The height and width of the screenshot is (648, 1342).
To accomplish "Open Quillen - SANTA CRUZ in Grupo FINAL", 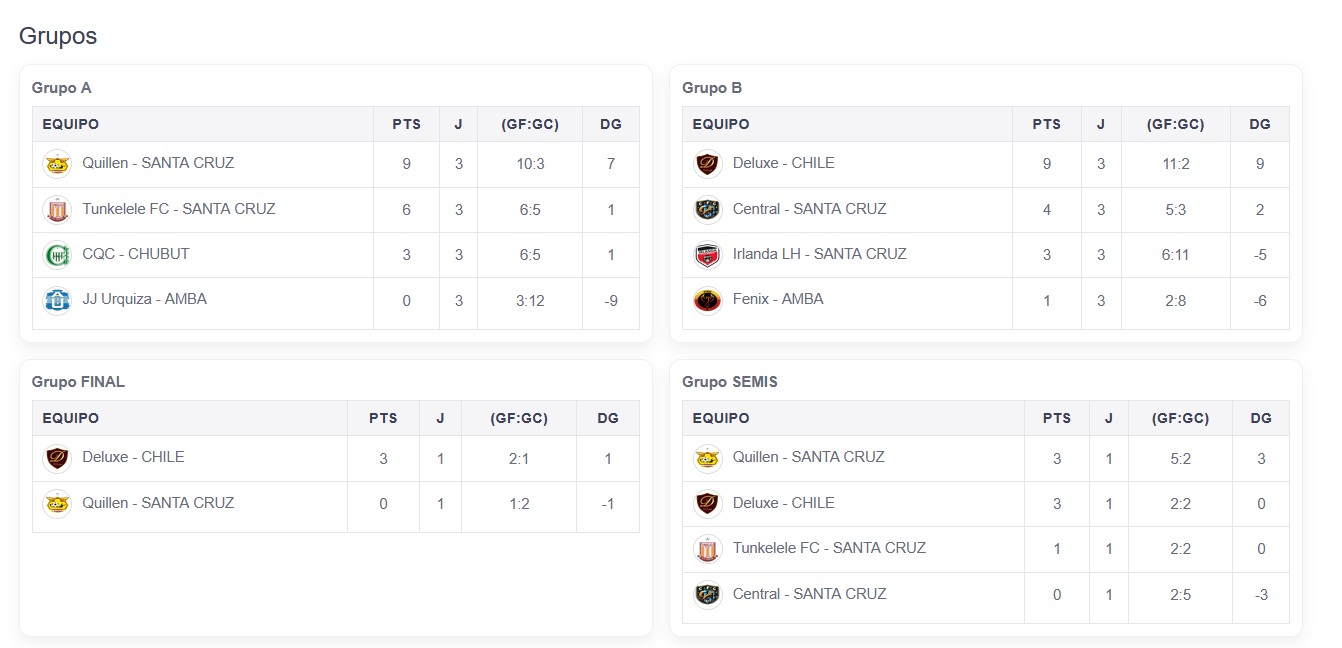I will click(158, 503).
